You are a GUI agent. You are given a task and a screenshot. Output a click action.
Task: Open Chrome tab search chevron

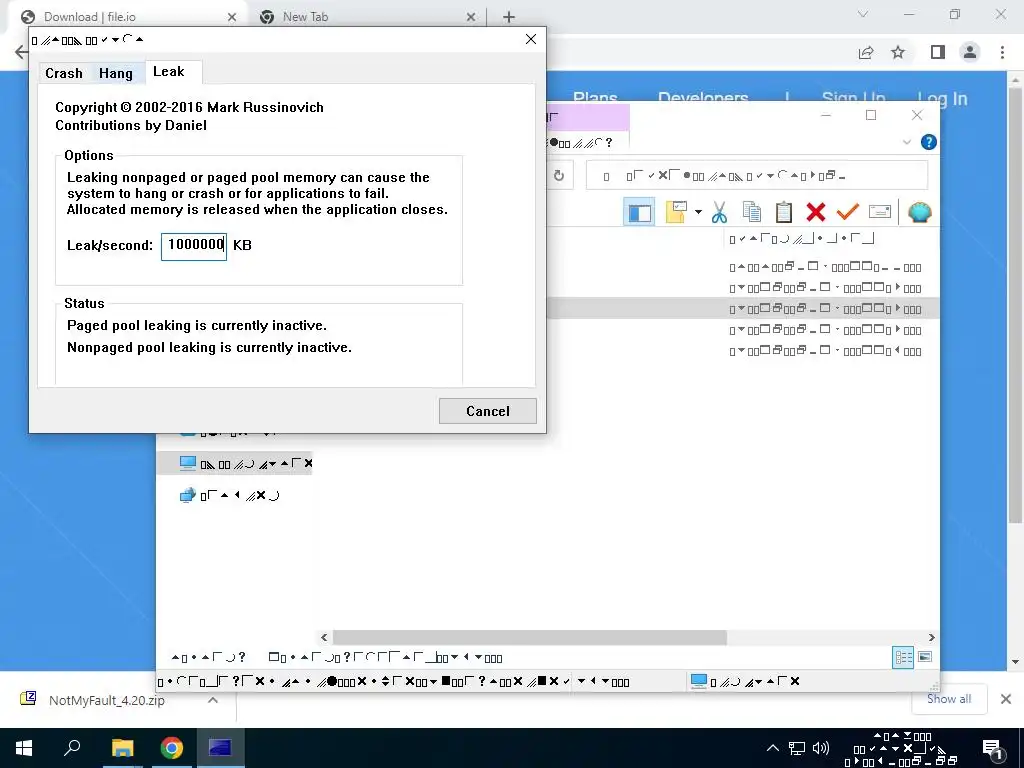[863, 14]
